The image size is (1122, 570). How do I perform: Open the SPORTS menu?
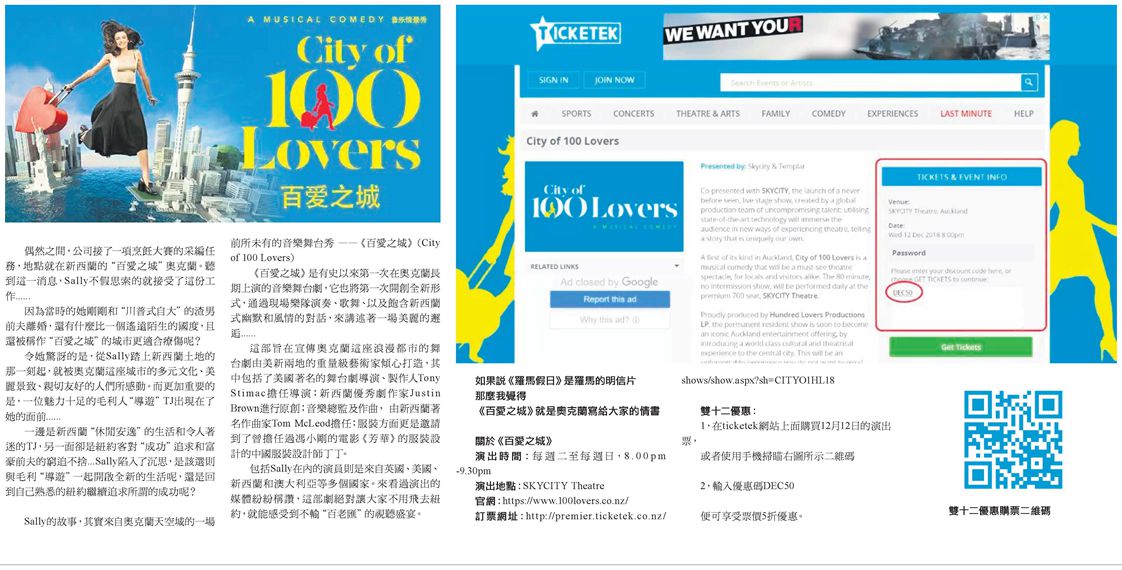576,114
